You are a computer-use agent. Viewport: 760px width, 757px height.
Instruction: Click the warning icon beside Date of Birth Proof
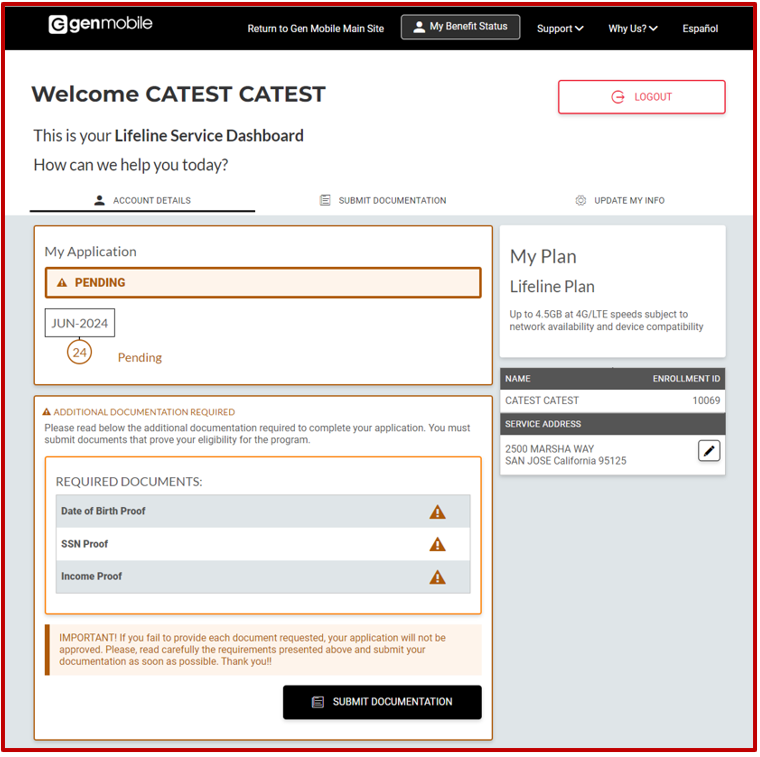coord(437,512)
